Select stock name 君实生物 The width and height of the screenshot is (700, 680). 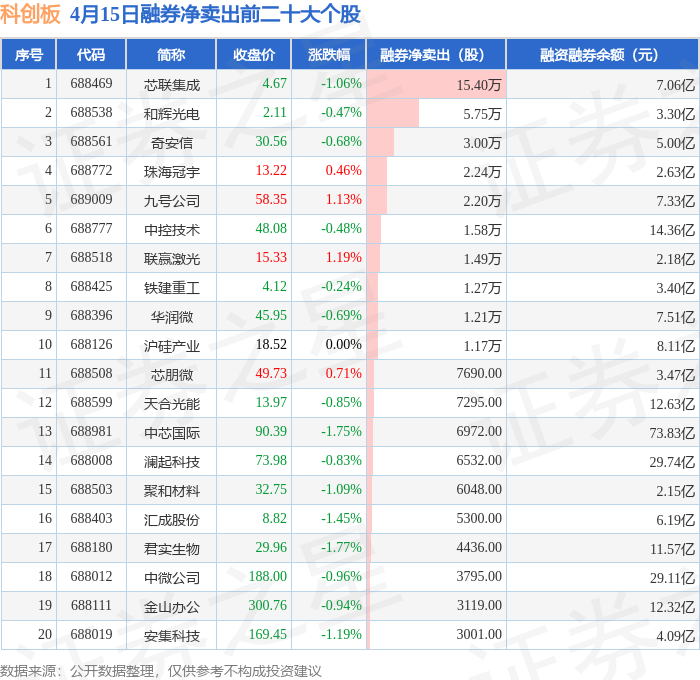pyautogui.click(x=171, y=549)
